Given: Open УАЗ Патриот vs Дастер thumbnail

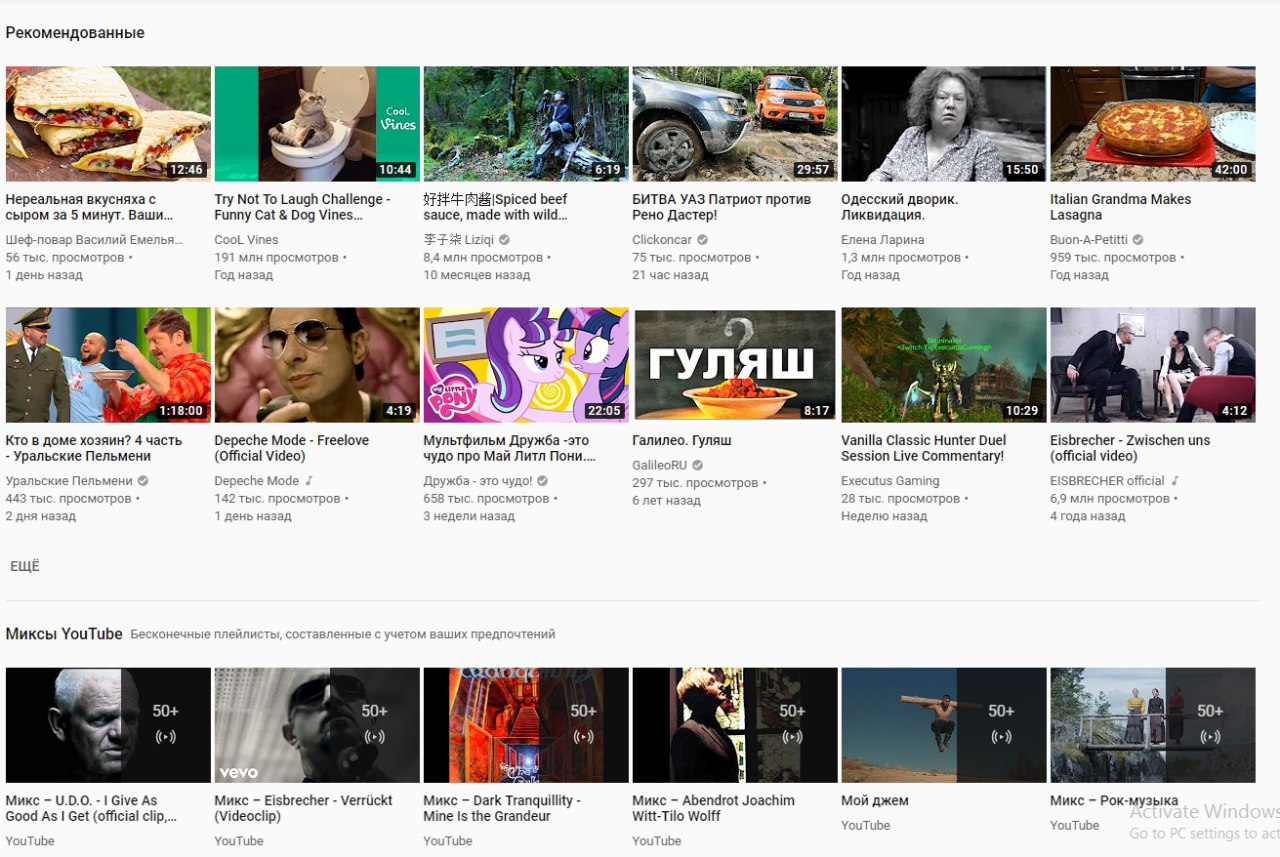Looking at the screenshot, I should click(735, 124).
